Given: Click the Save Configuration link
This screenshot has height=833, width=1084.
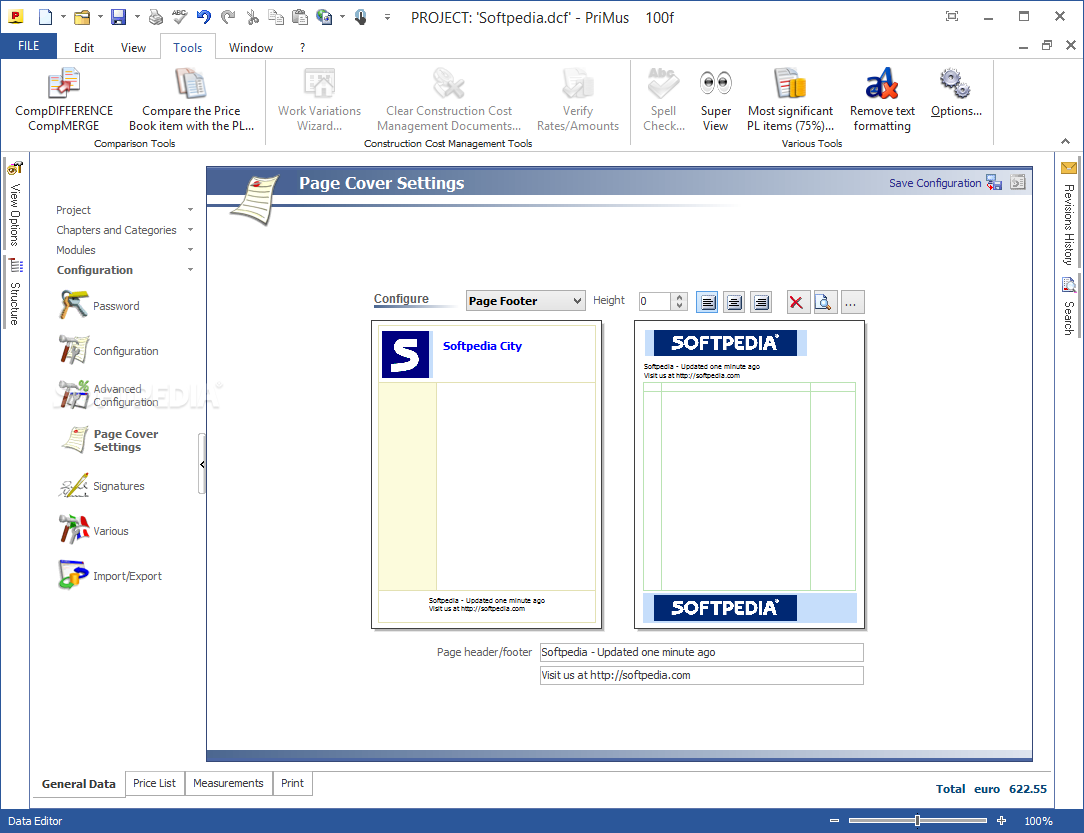Looking at the screenshot, I should (935, 183).
